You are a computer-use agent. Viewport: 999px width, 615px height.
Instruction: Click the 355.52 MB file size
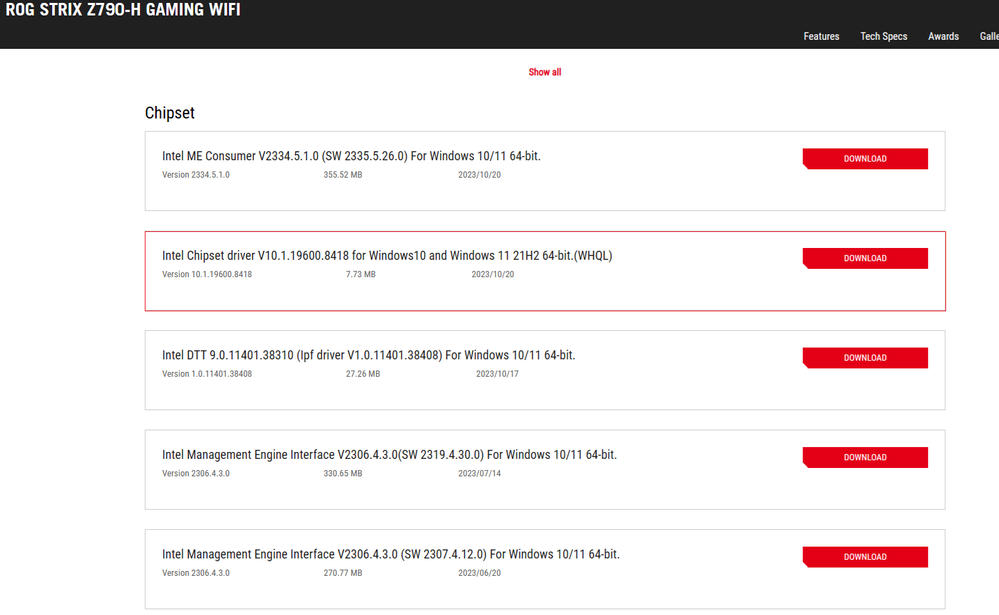(343, 175)
